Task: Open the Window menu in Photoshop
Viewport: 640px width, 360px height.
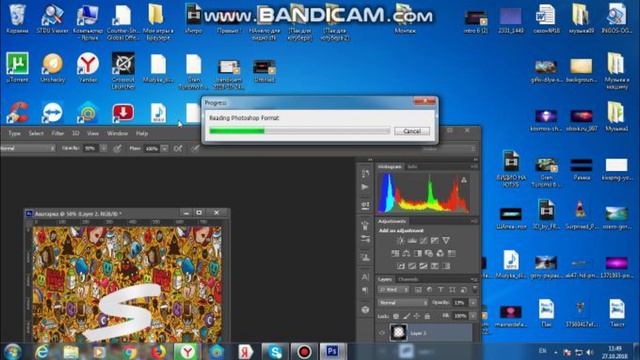Action: pyautogui.click(x=117, y=133)
